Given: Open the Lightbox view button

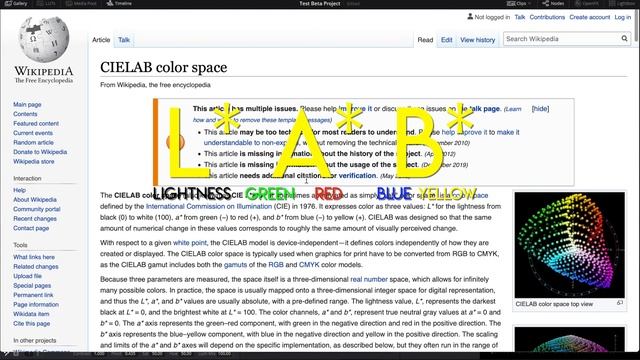Looking at the screenshot, I should tap(622, 3).
